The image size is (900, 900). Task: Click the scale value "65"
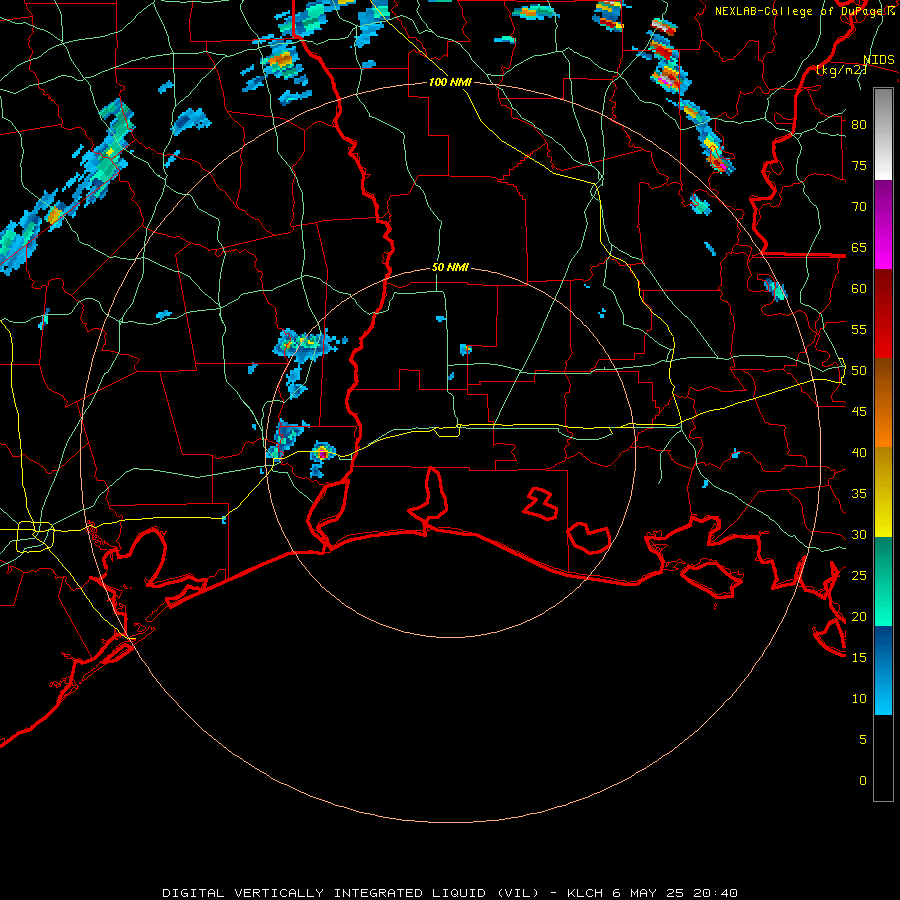[x=859, y=247]
